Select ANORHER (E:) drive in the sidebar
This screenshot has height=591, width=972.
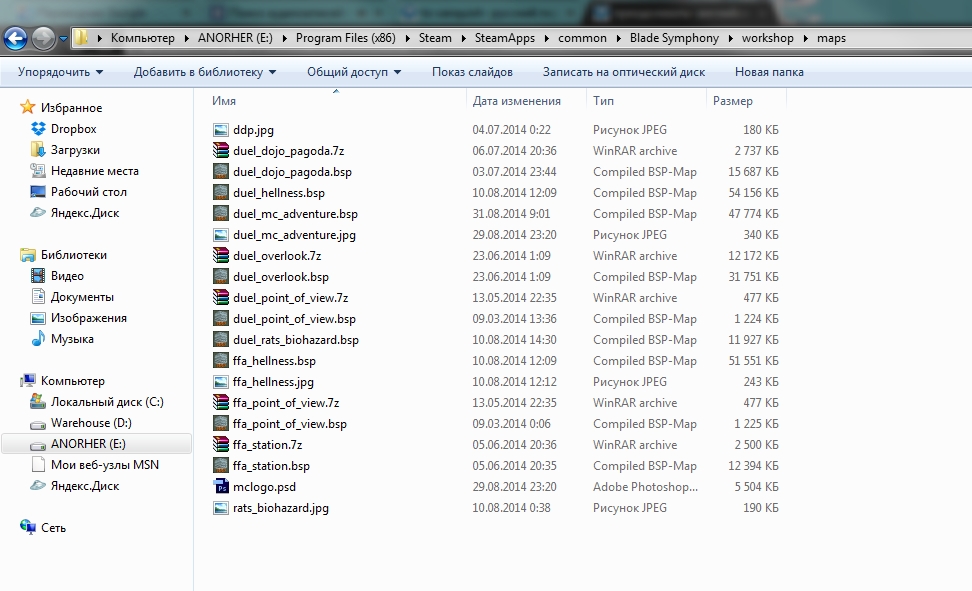tap(97, 444)
